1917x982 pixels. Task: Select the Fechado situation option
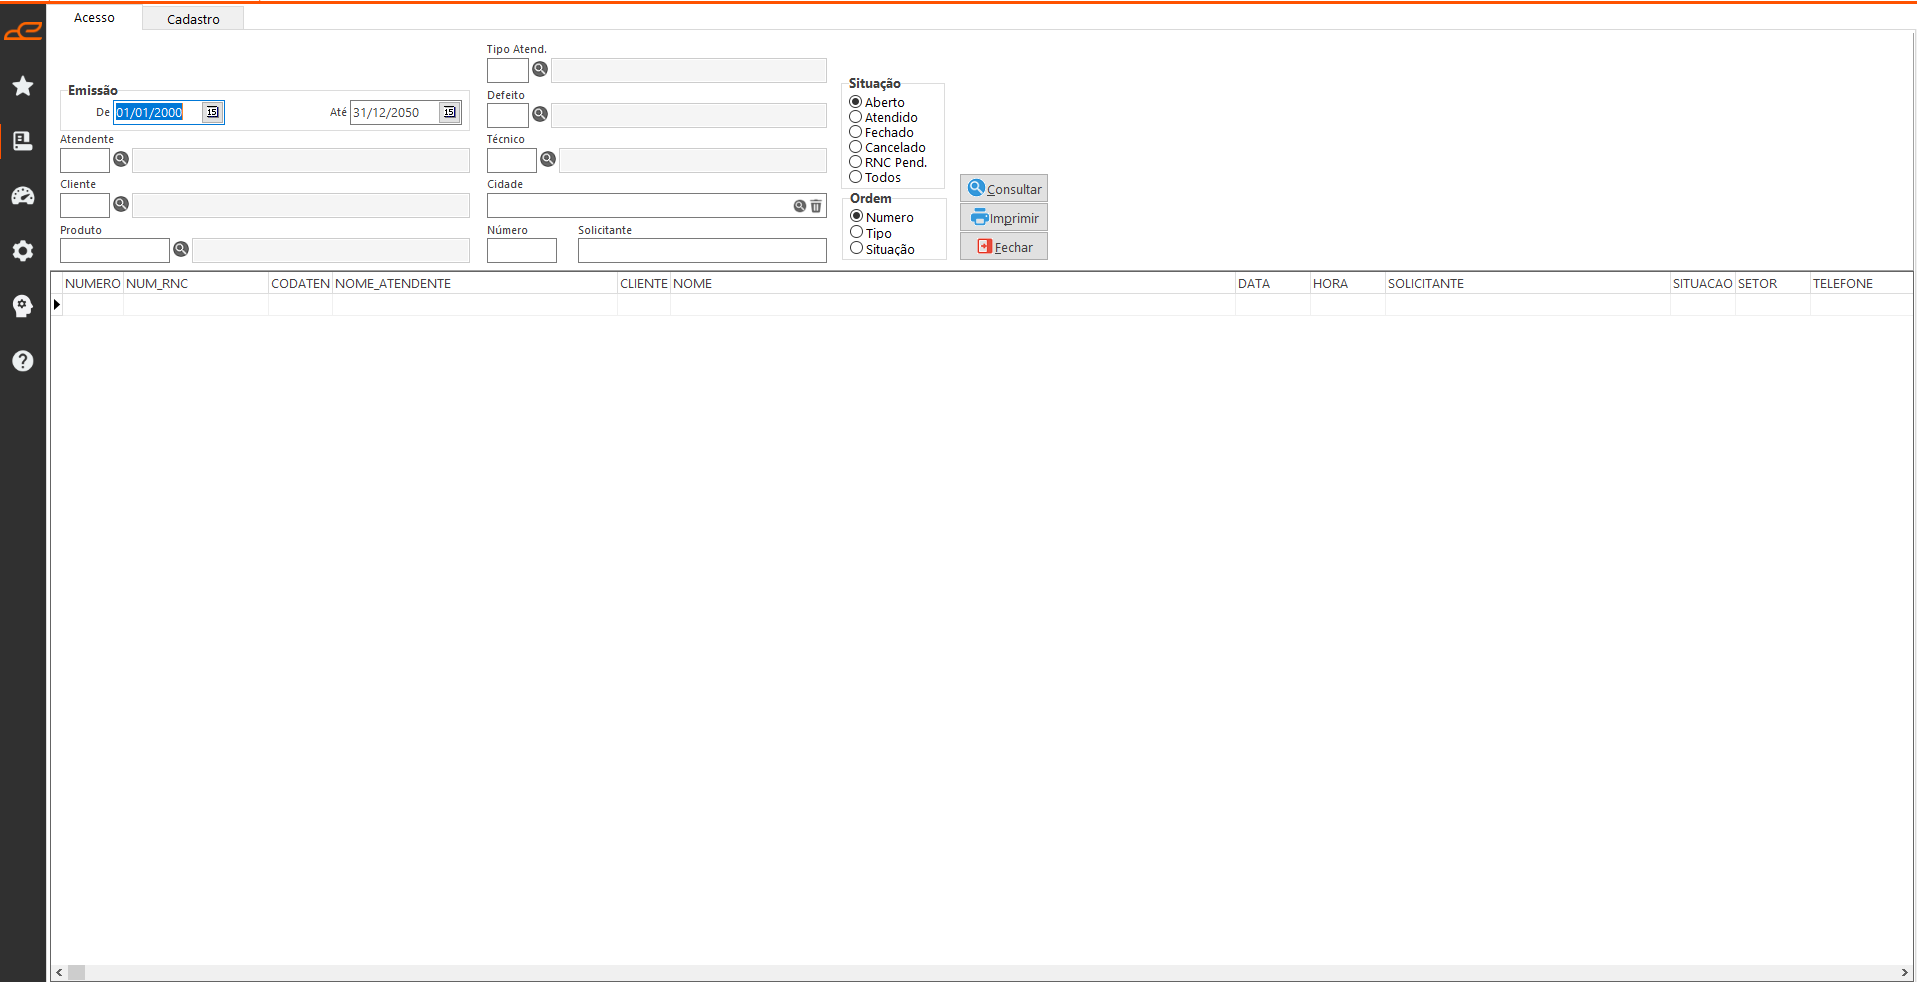coord(856,132)
